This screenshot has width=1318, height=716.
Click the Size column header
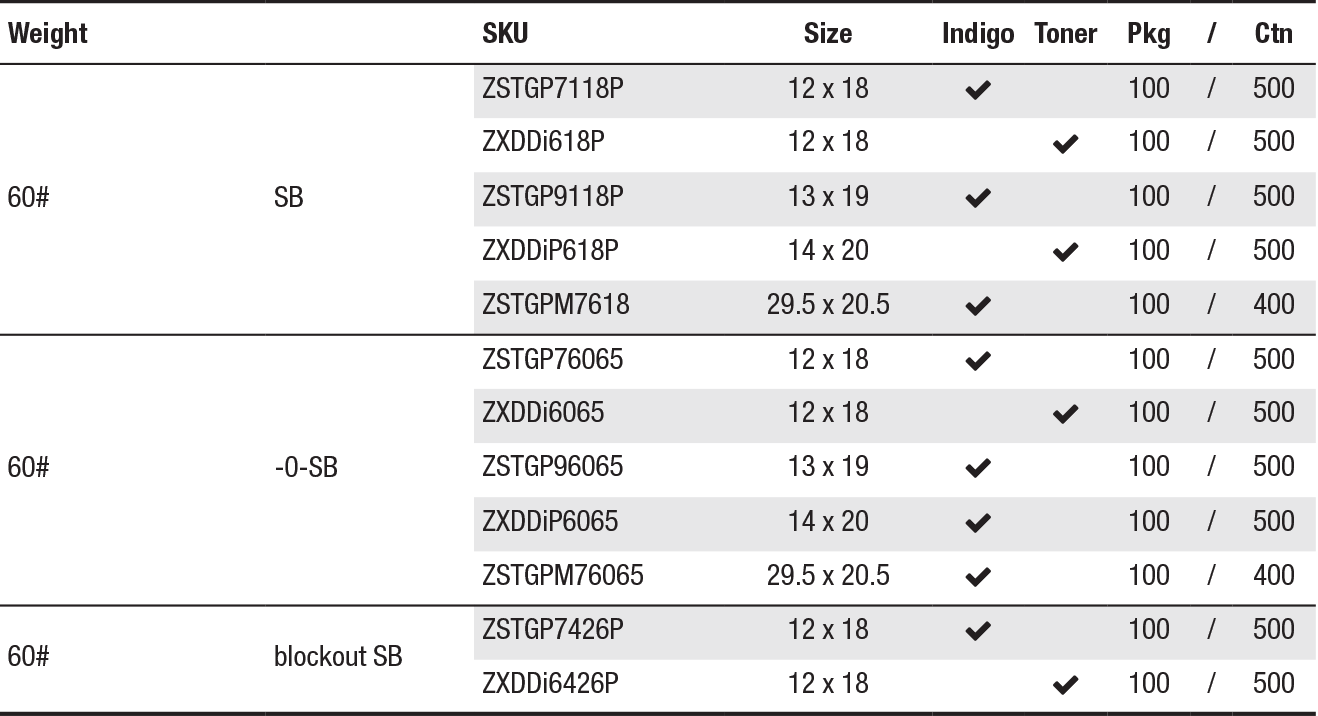click(828, 33)
